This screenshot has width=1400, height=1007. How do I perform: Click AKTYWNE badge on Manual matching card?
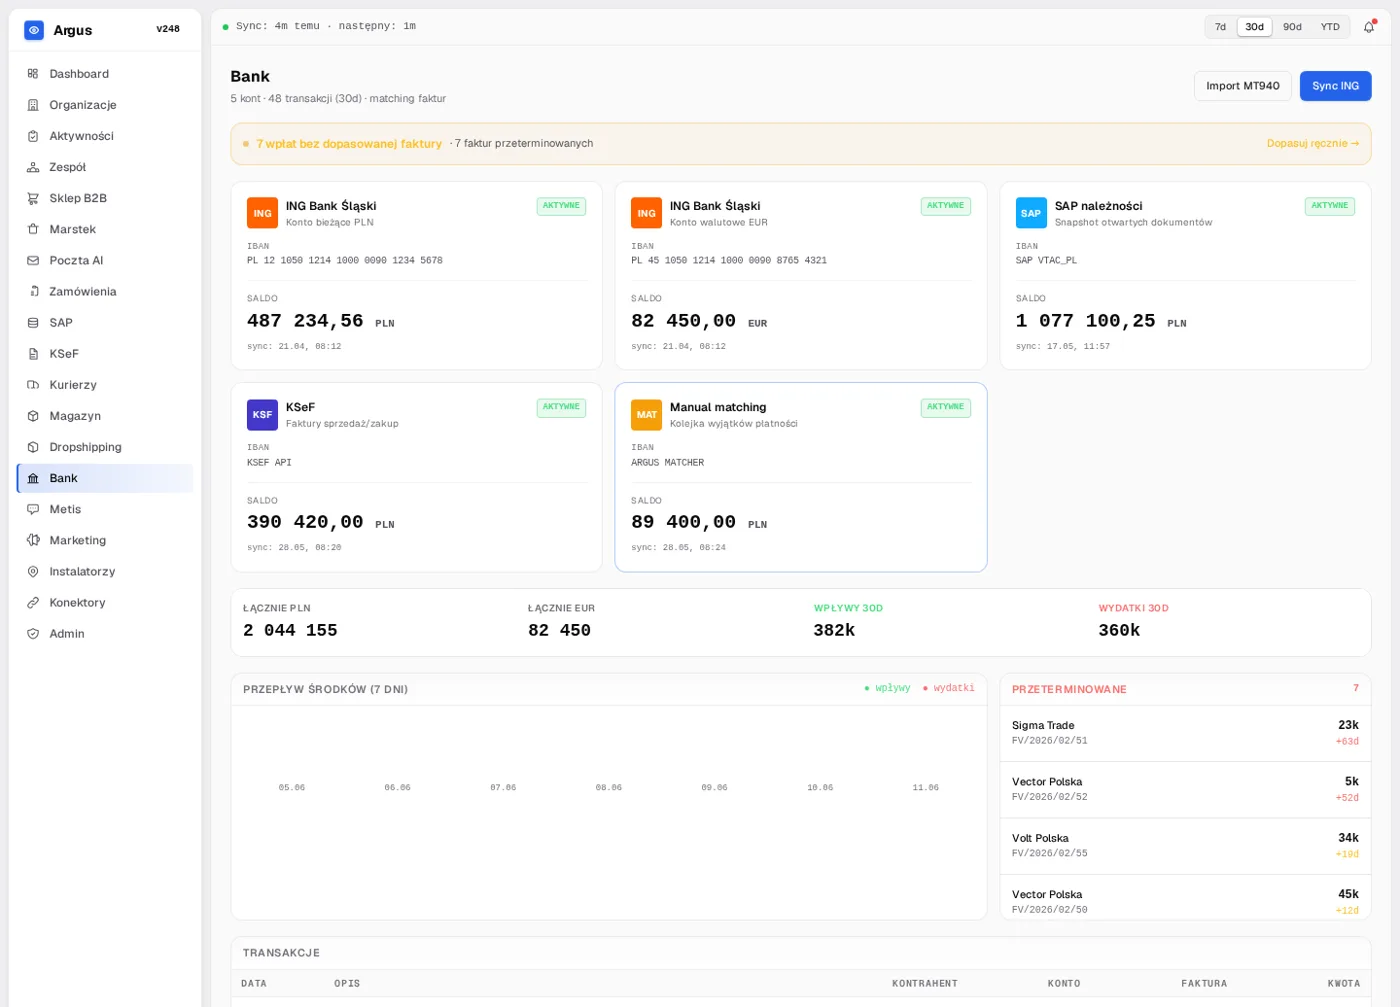(945, 407)
